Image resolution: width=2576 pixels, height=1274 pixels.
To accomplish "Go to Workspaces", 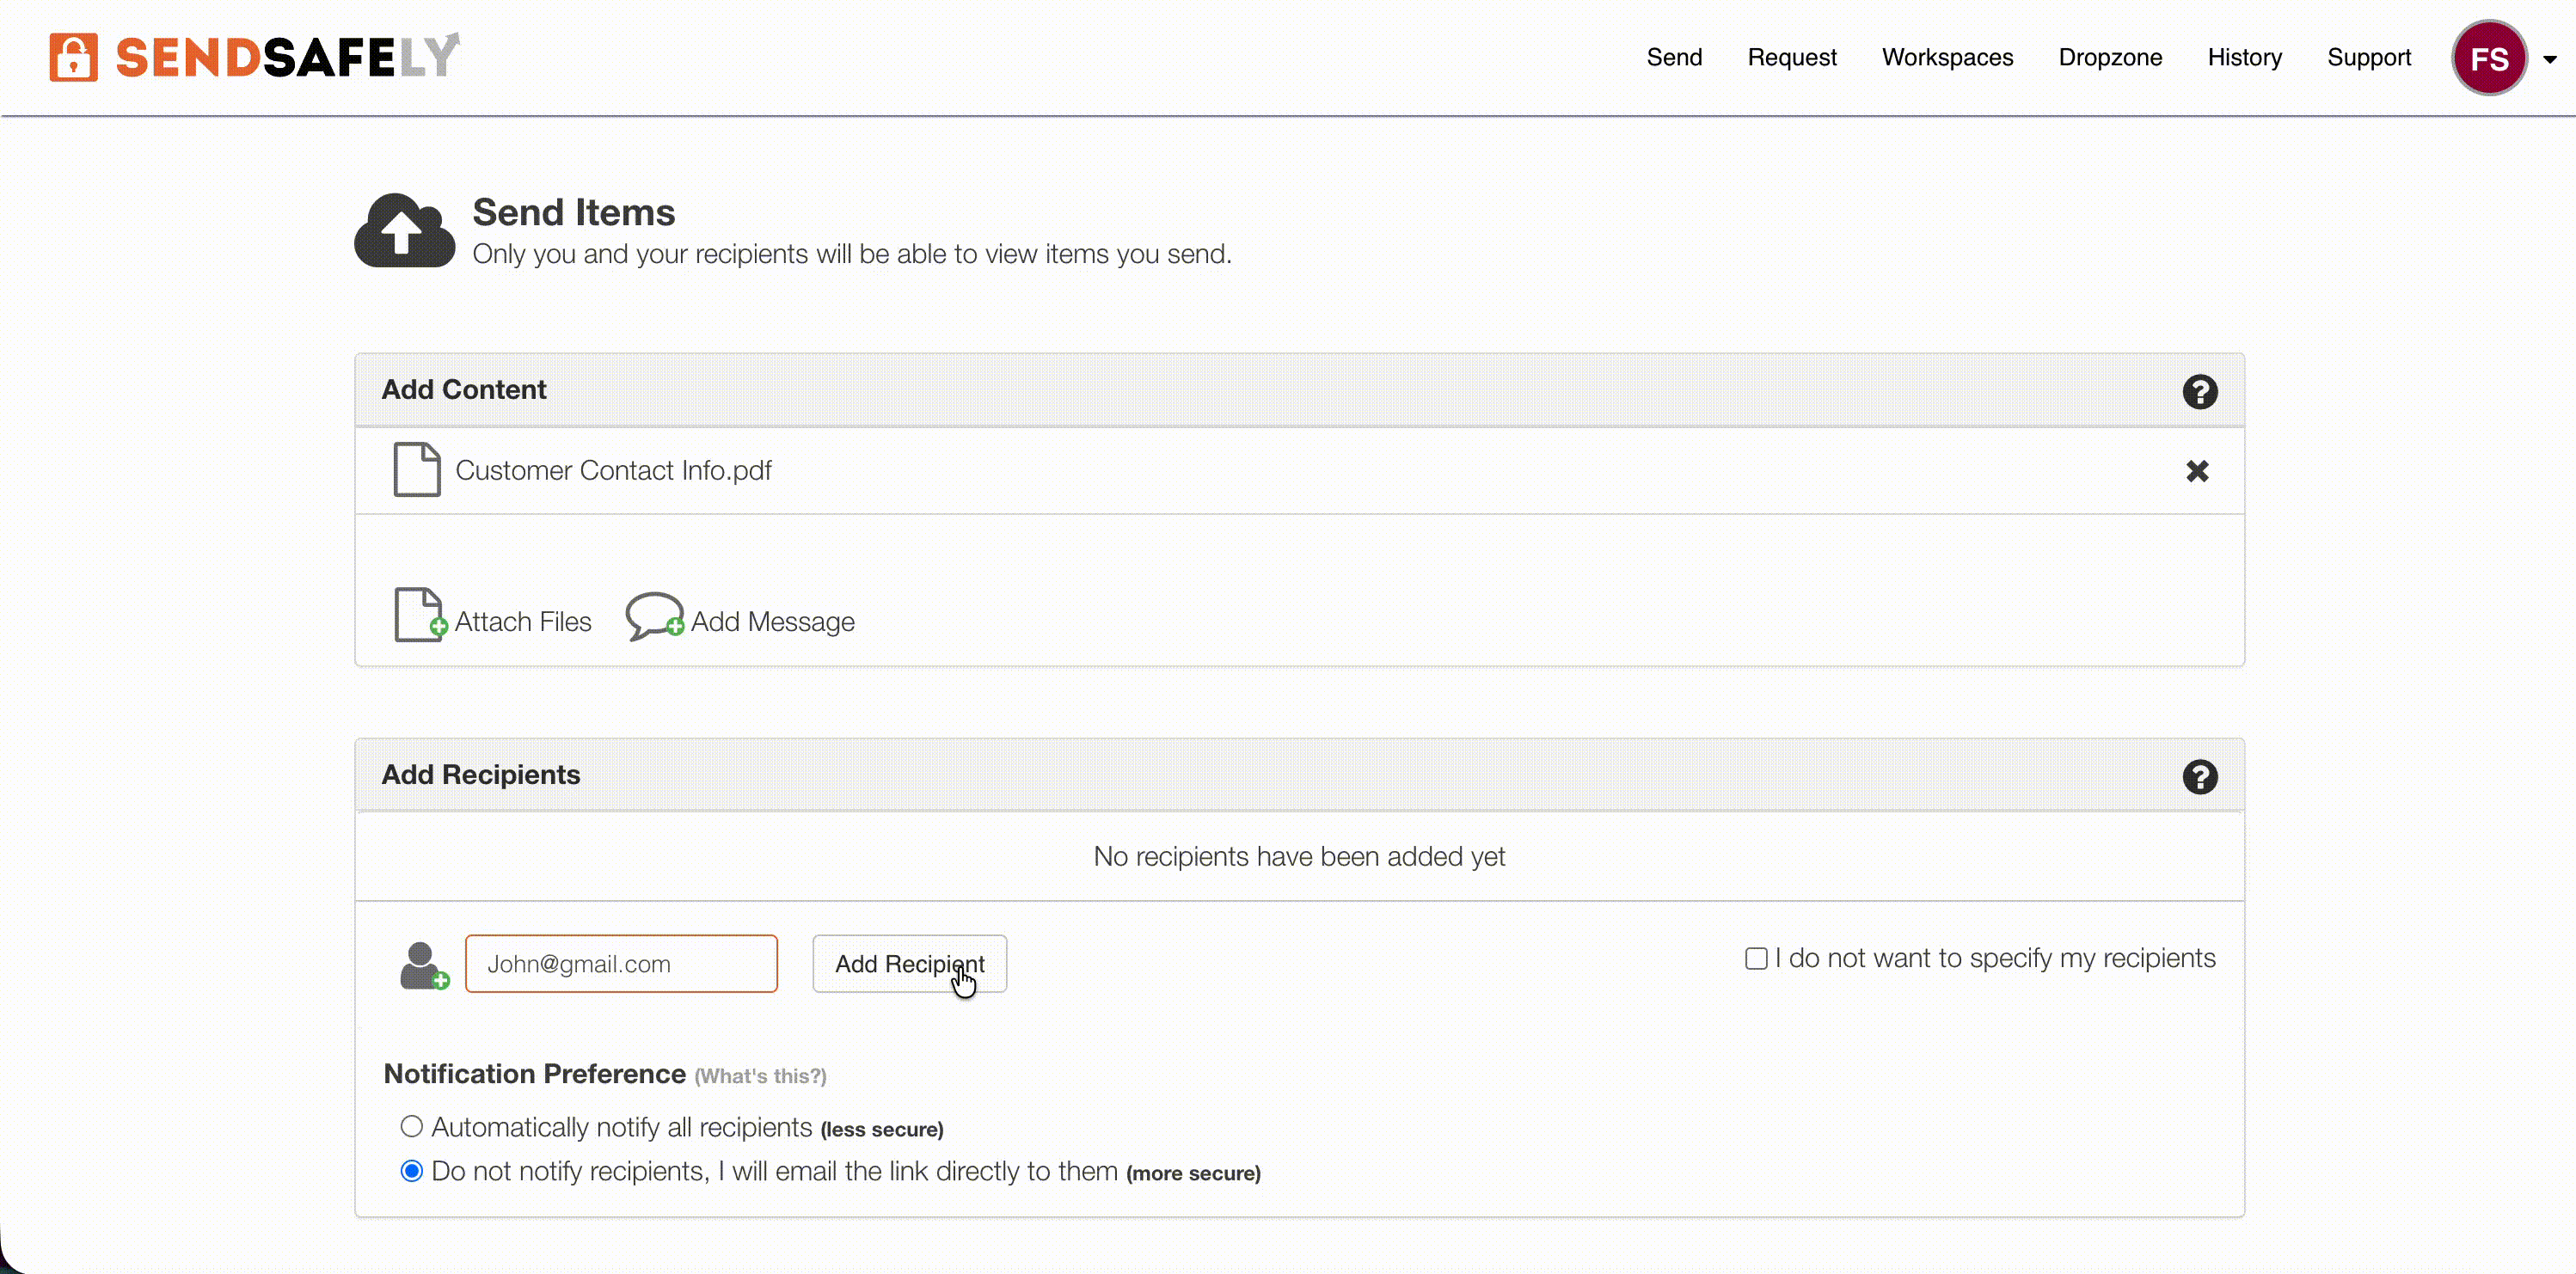I will click(1947, 57).
